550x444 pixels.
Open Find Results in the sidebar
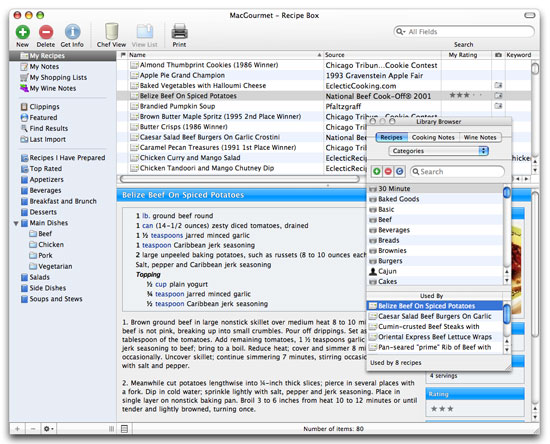48,128
